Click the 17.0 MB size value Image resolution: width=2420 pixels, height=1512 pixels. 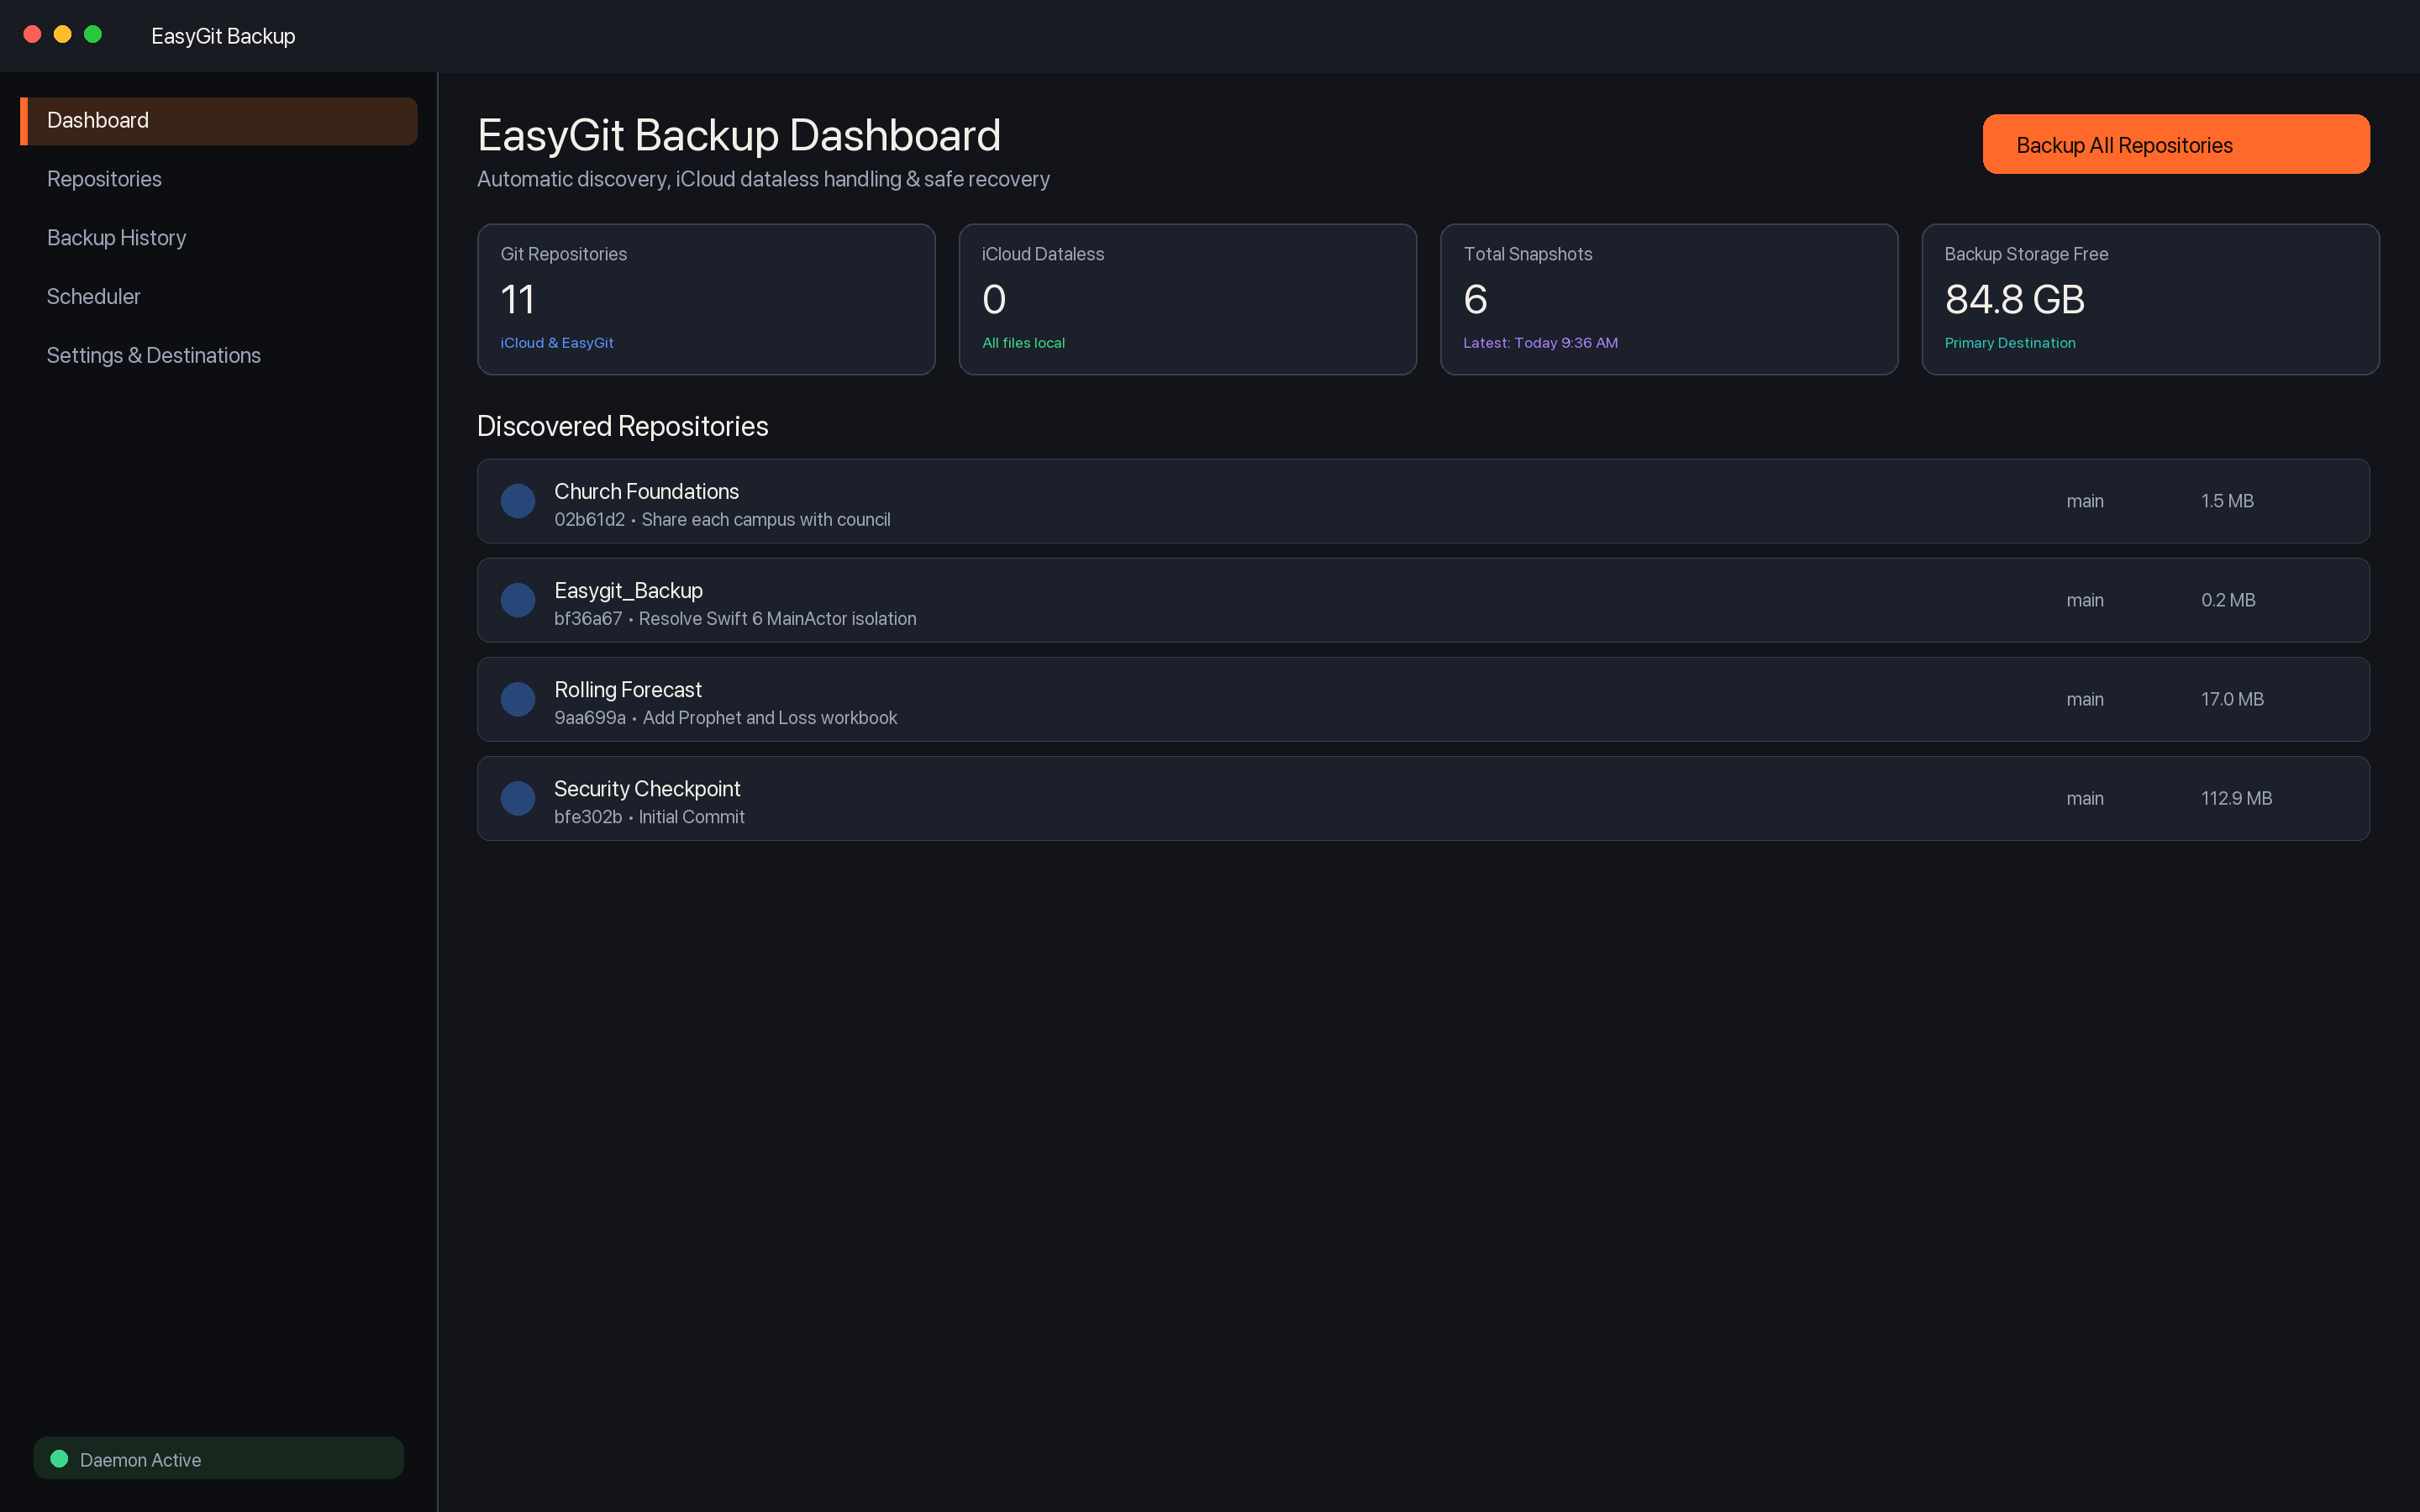(2232, 699)
